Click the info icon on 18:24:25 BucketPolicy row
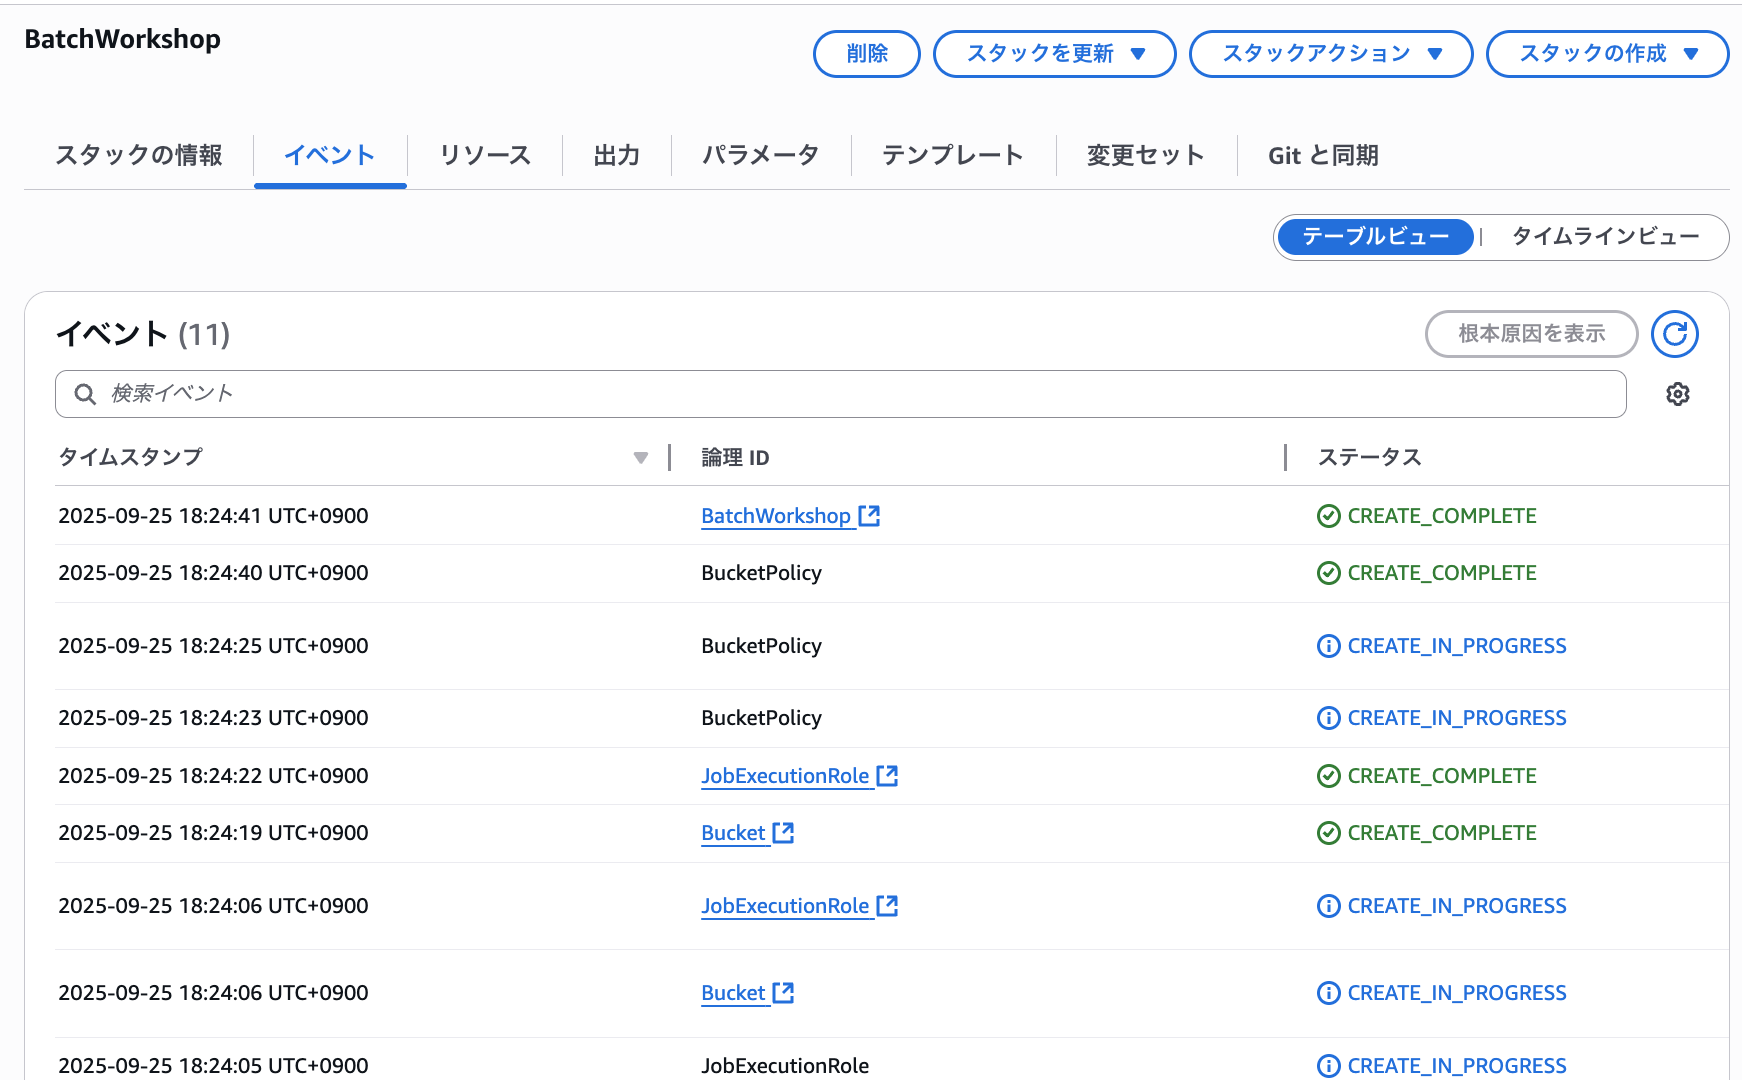The image size is (1742, 1080). tap(1329, 646)
